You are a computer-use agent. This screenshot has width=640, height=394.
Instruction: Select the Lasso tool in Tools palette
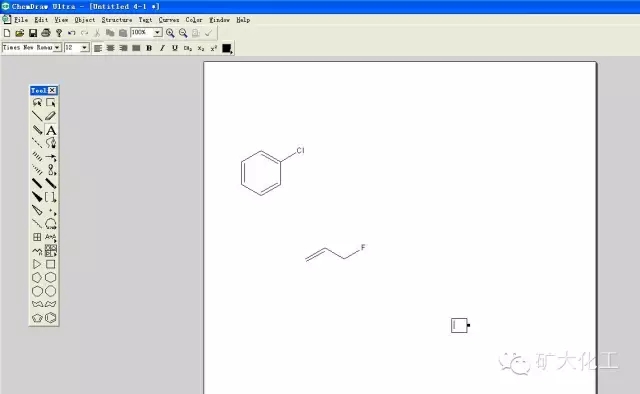tap(37, 102)
